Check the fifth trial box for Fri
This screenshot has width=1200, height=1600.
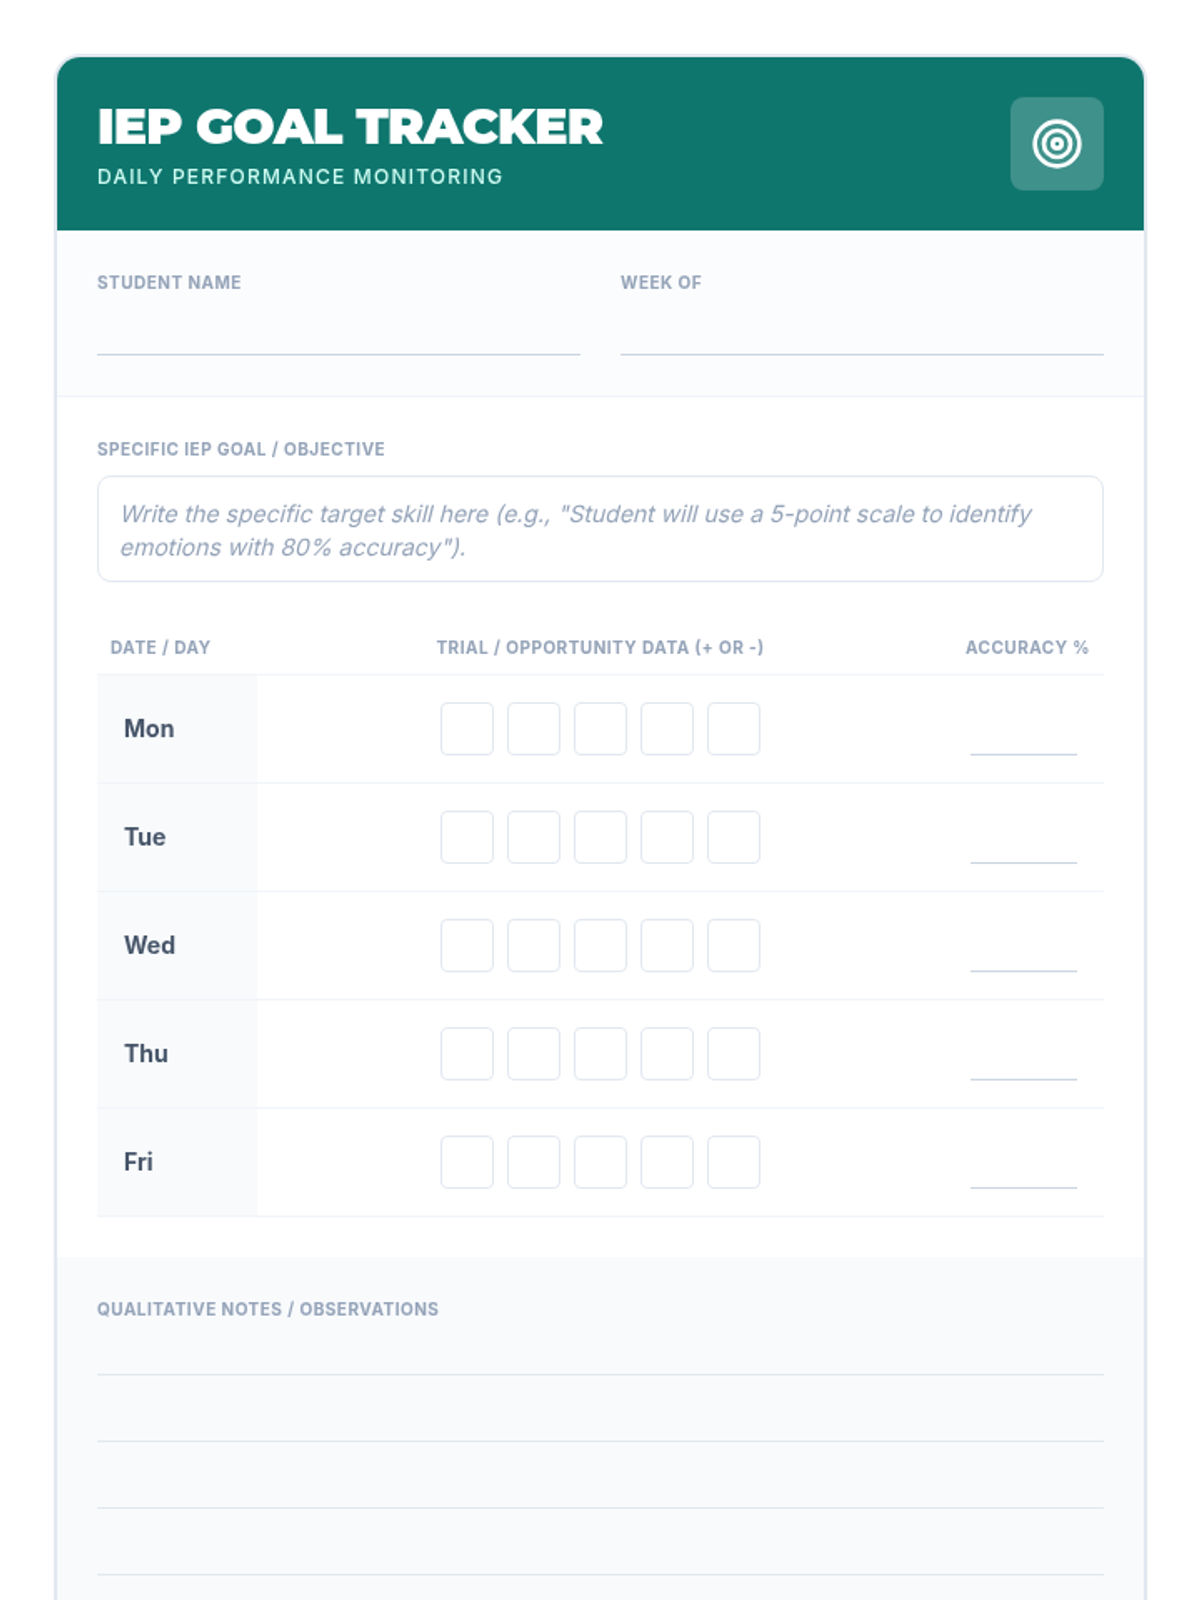click(734, 1162)
